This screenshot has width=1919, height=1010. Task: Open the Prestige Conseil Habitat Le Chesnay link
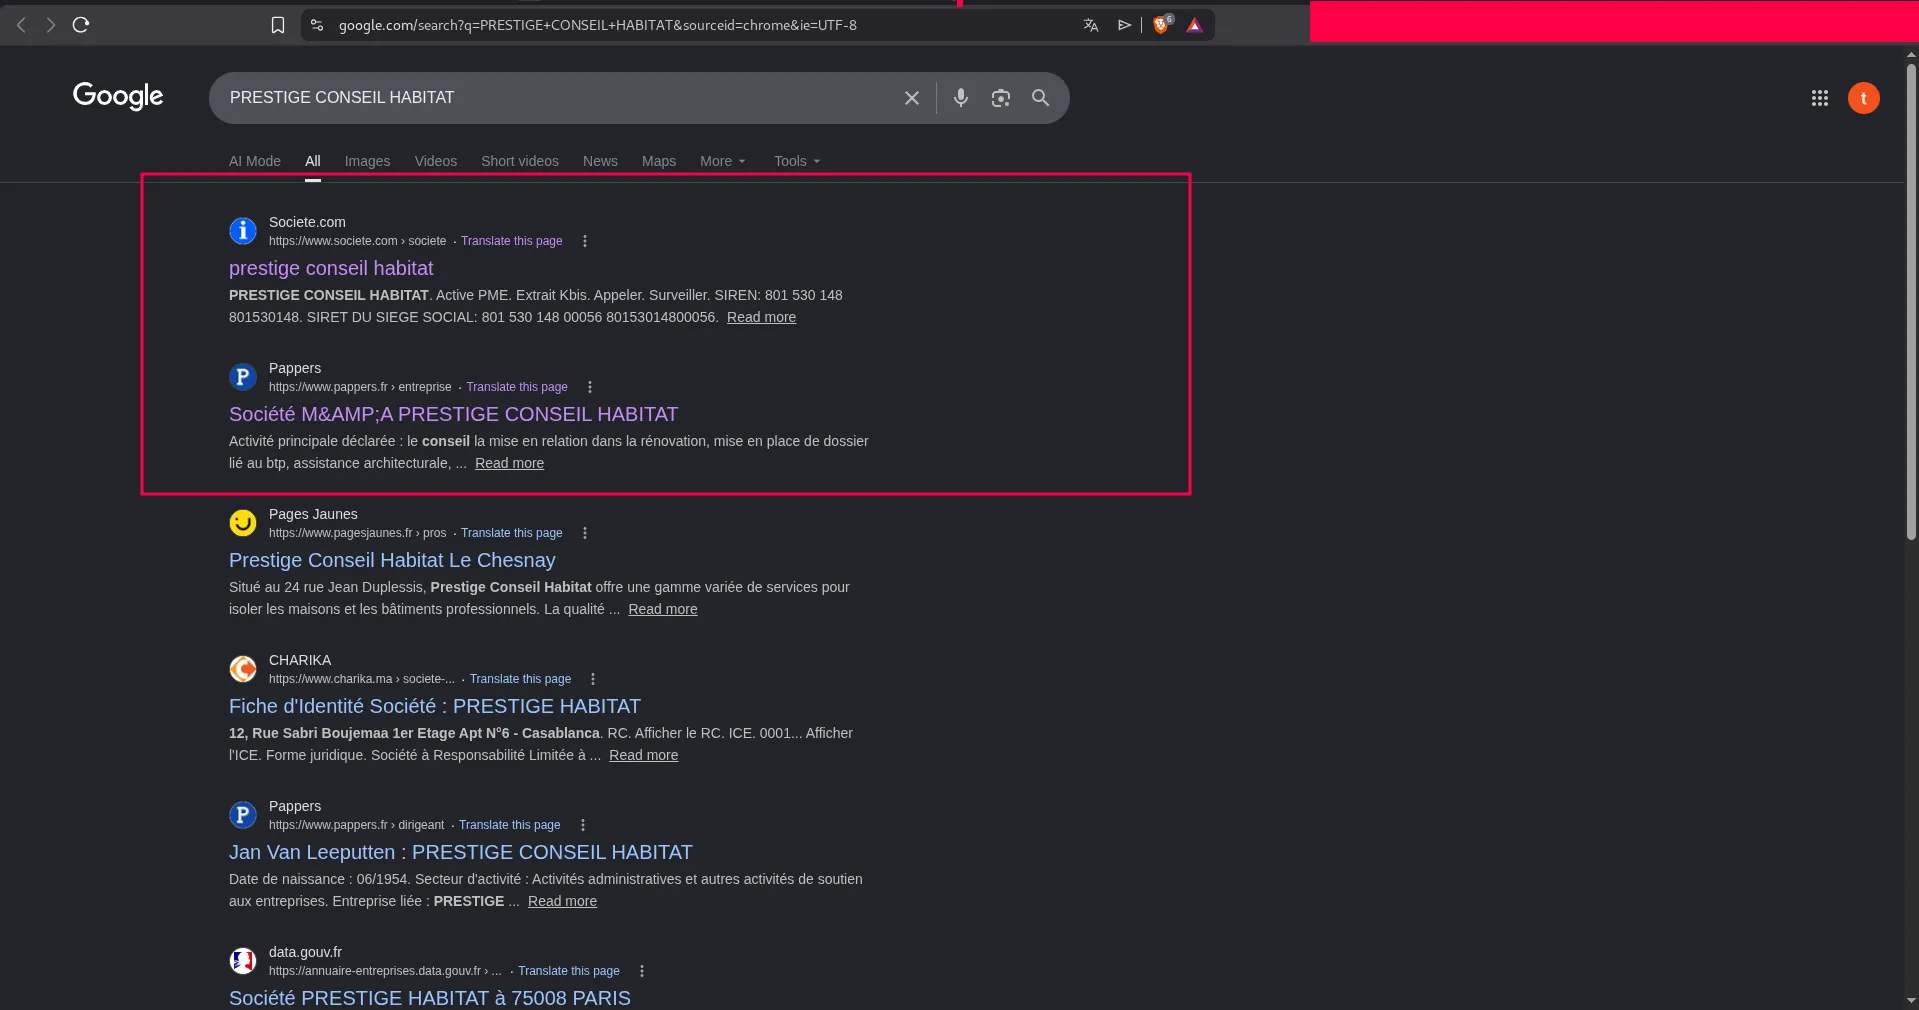click(392, 560)
